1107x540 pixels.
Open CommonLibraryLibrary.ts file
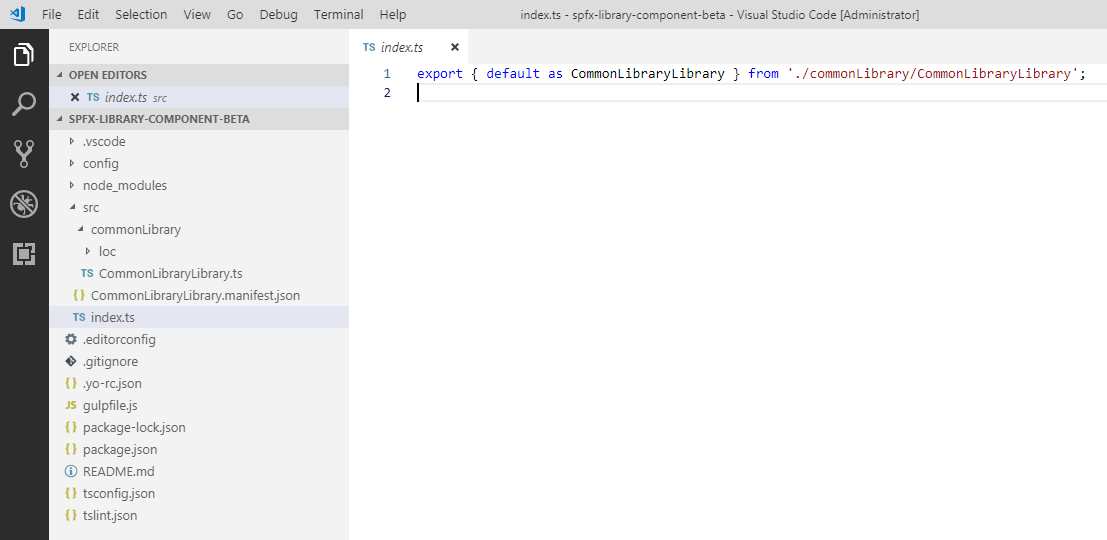[170, 273]
